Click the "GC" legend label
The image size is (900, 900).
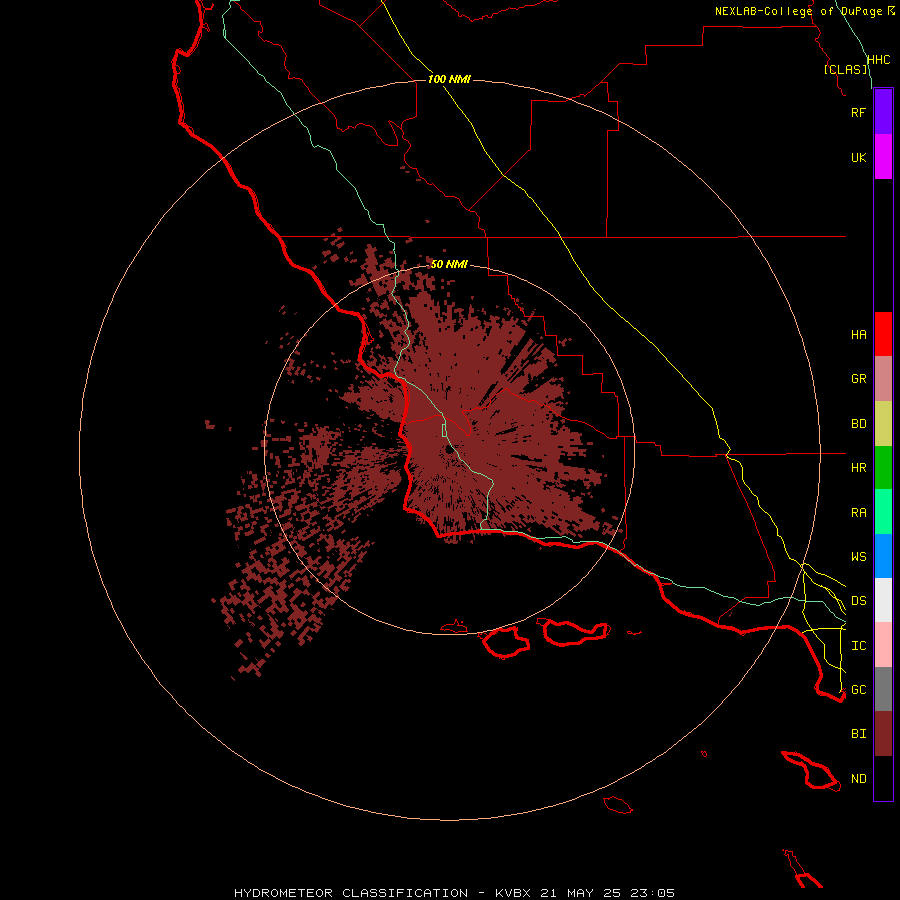(858, 690)
